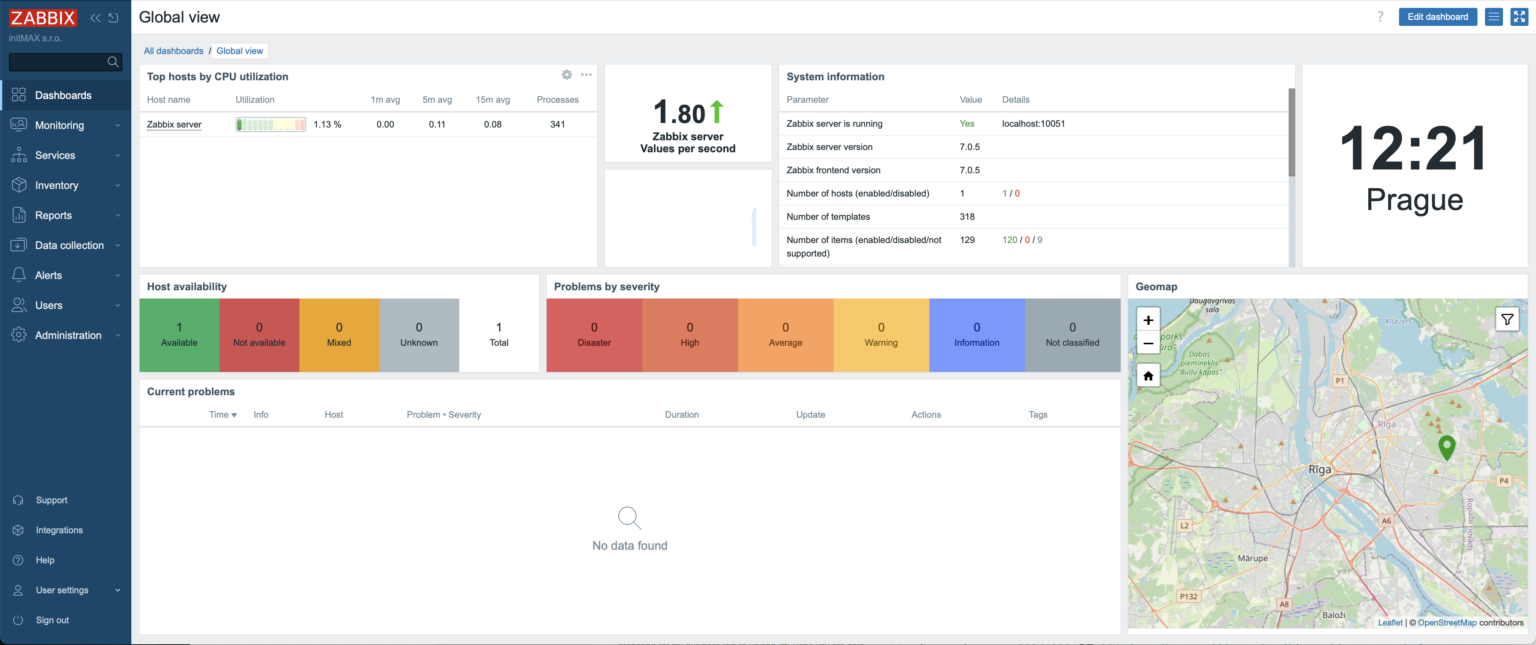Image resolution: width=1536 pixels, height=645 pixels.
Task: Open the widget ellipsis menu
Action: [x=586, y=75]
